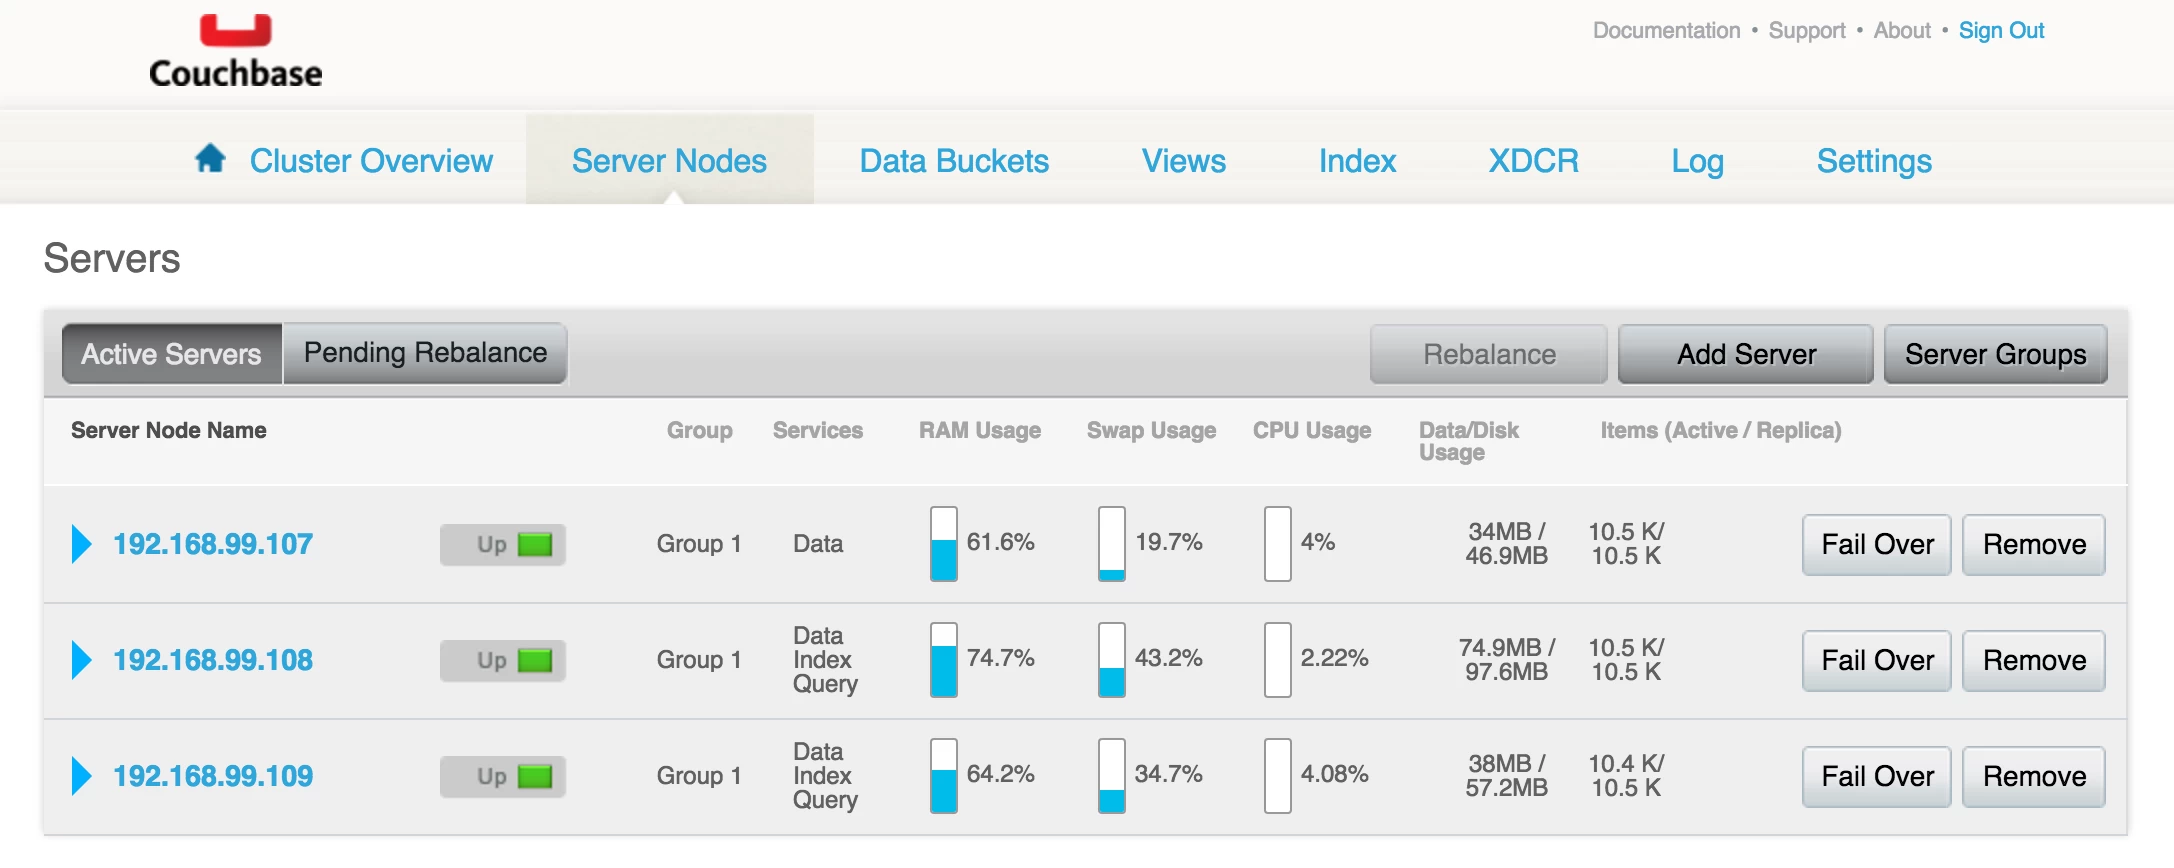This screenshot has height=868, width=2174.
Task: Open server link 192.168.99.108
Action: [213, 660]
